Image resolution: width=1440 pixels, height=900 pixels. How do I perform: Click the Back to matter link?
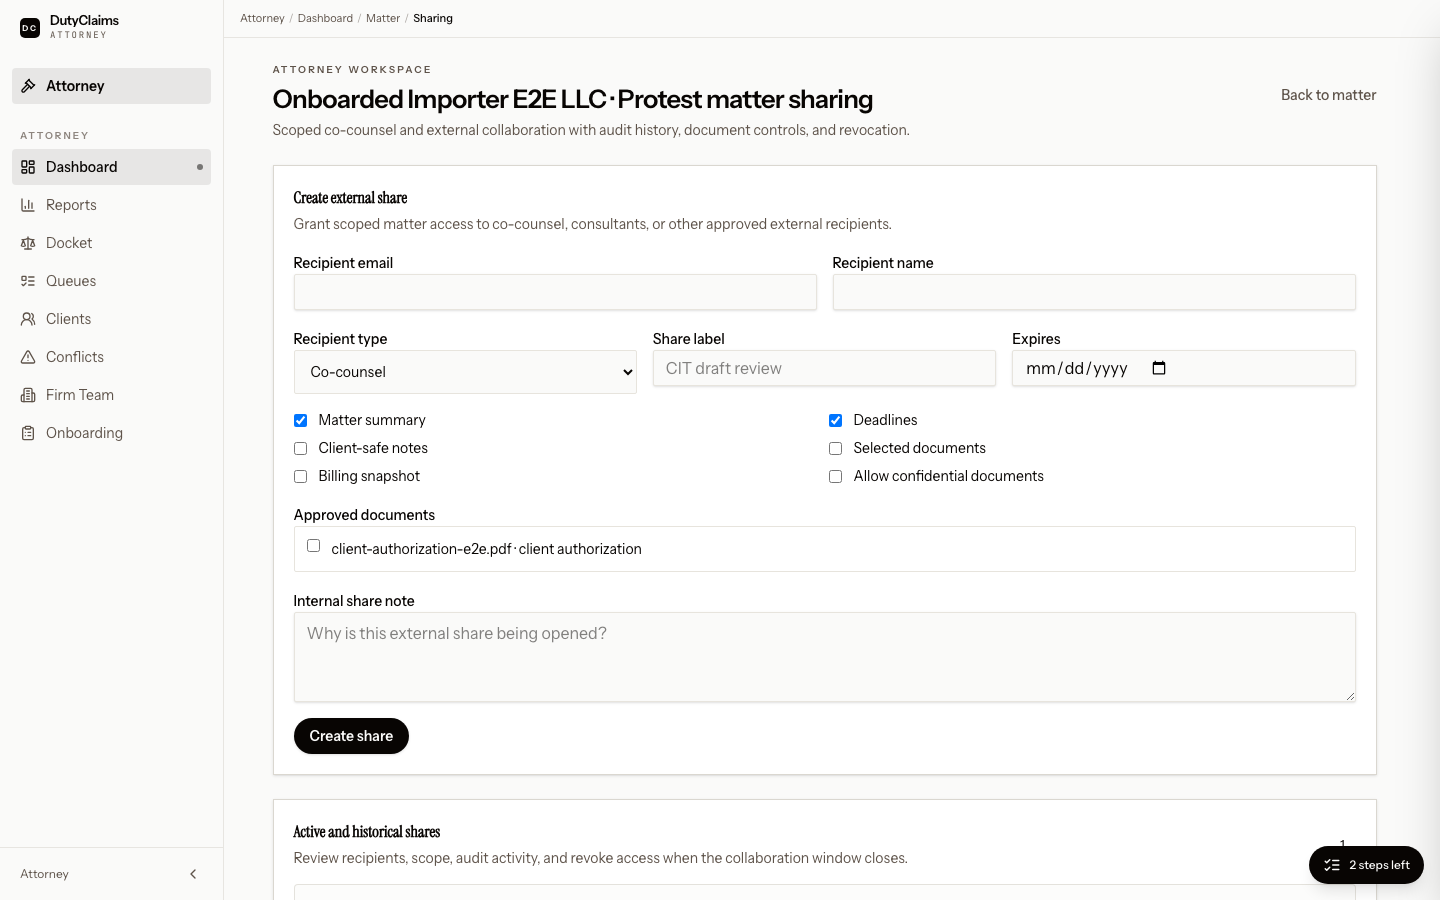(x=1328, y=95)
